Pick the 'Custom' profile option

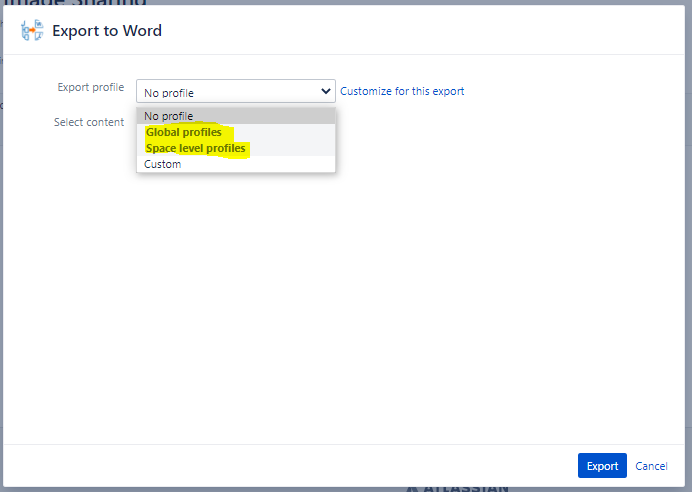(236, 164)
